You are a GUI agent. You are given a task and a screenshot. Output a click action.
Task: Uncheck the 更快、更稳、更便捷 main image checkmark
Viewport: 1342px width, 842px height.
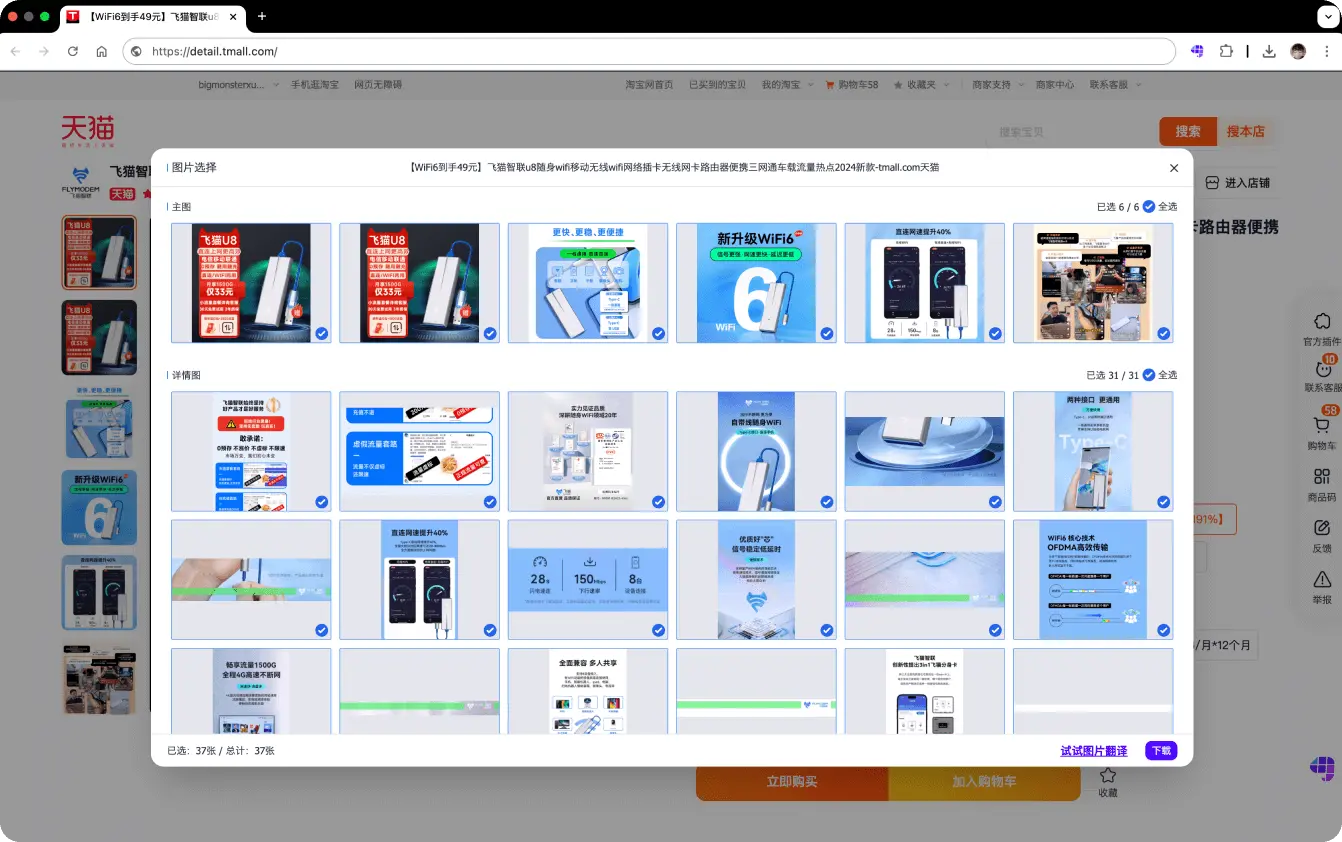point(659,334)
